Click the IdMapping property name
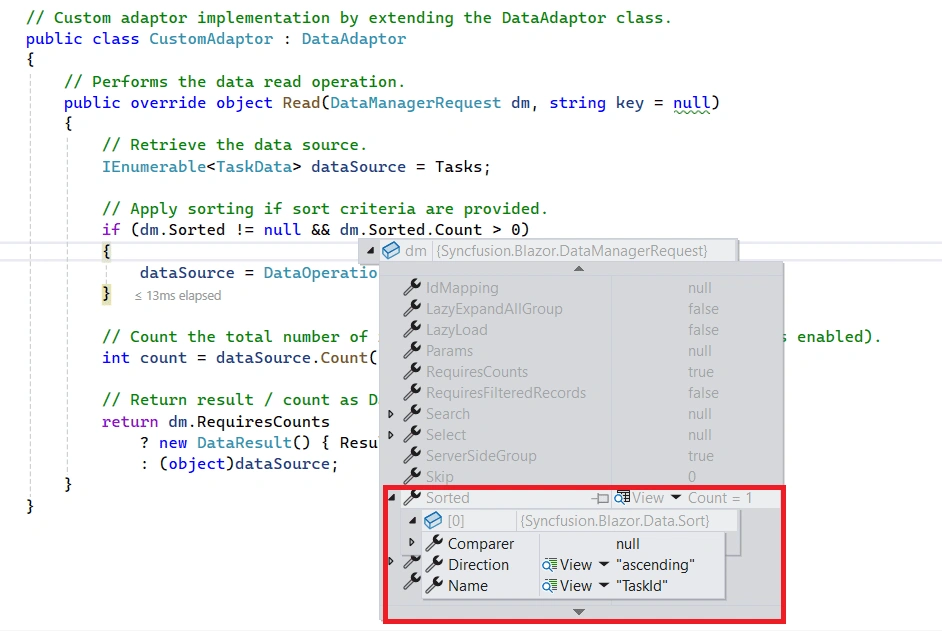 coord(462,288)
